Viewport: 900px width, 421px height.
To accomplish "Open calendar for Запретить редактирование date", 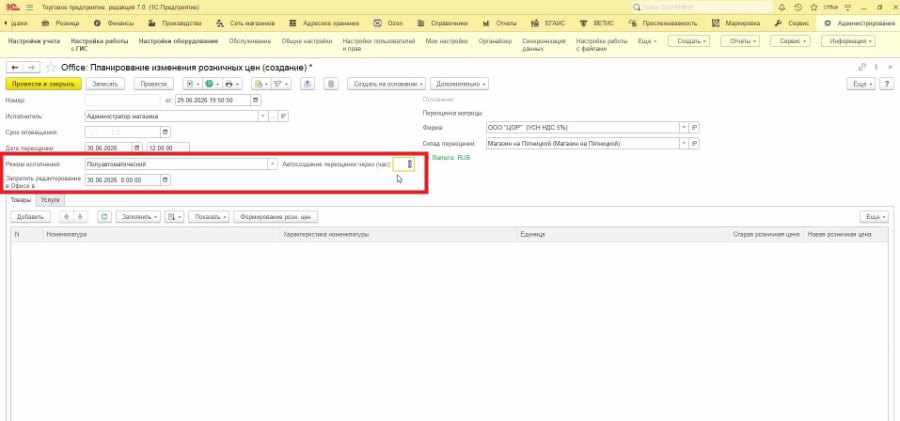I will 165,180.
